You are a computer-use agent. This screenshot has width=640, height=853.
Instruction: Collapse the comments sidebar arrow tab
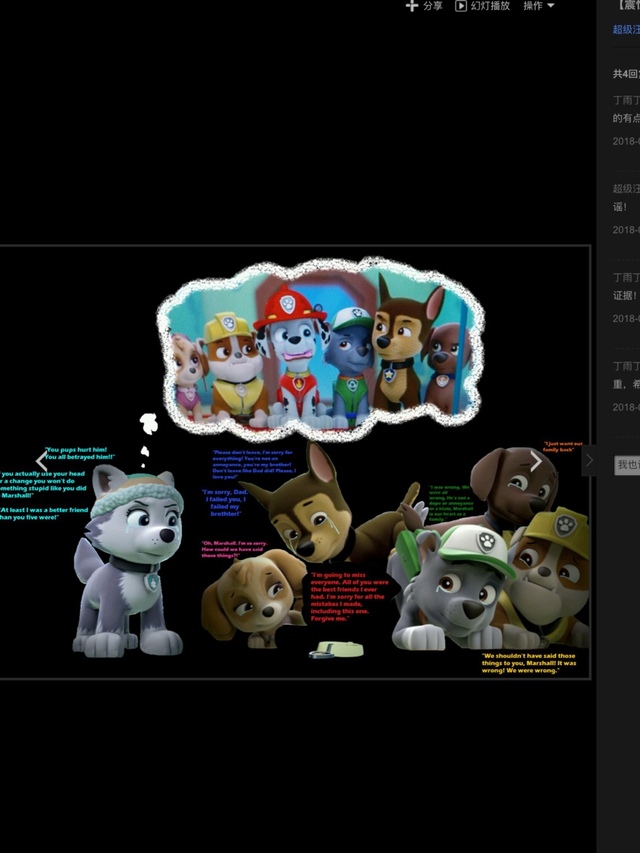[589, 460]
